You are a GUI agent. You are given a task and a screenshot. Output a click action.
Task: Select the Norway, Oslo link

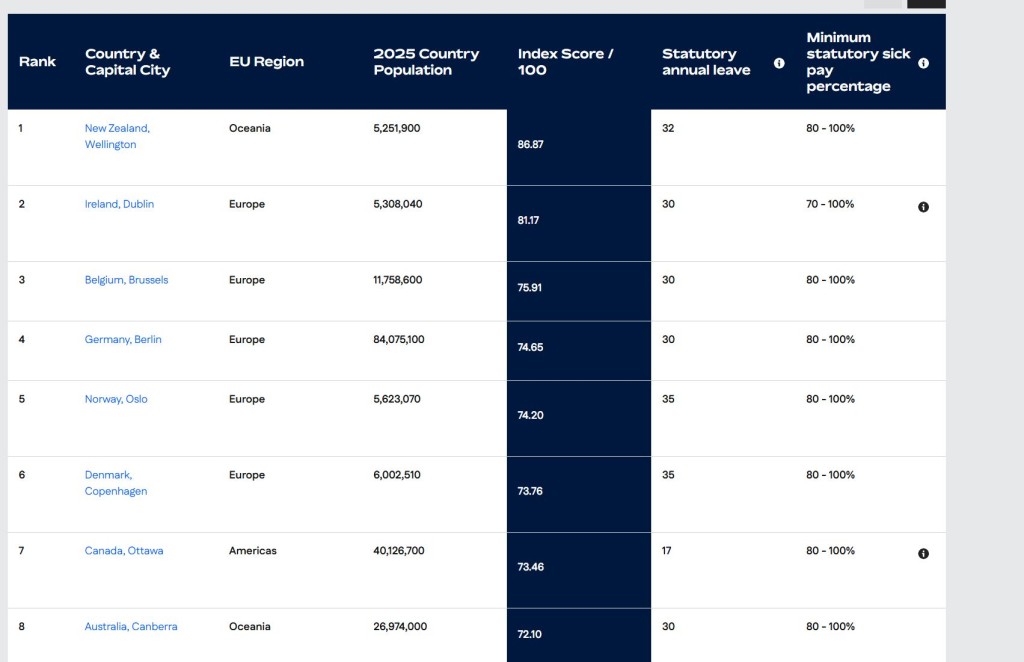tap(116, 399)
